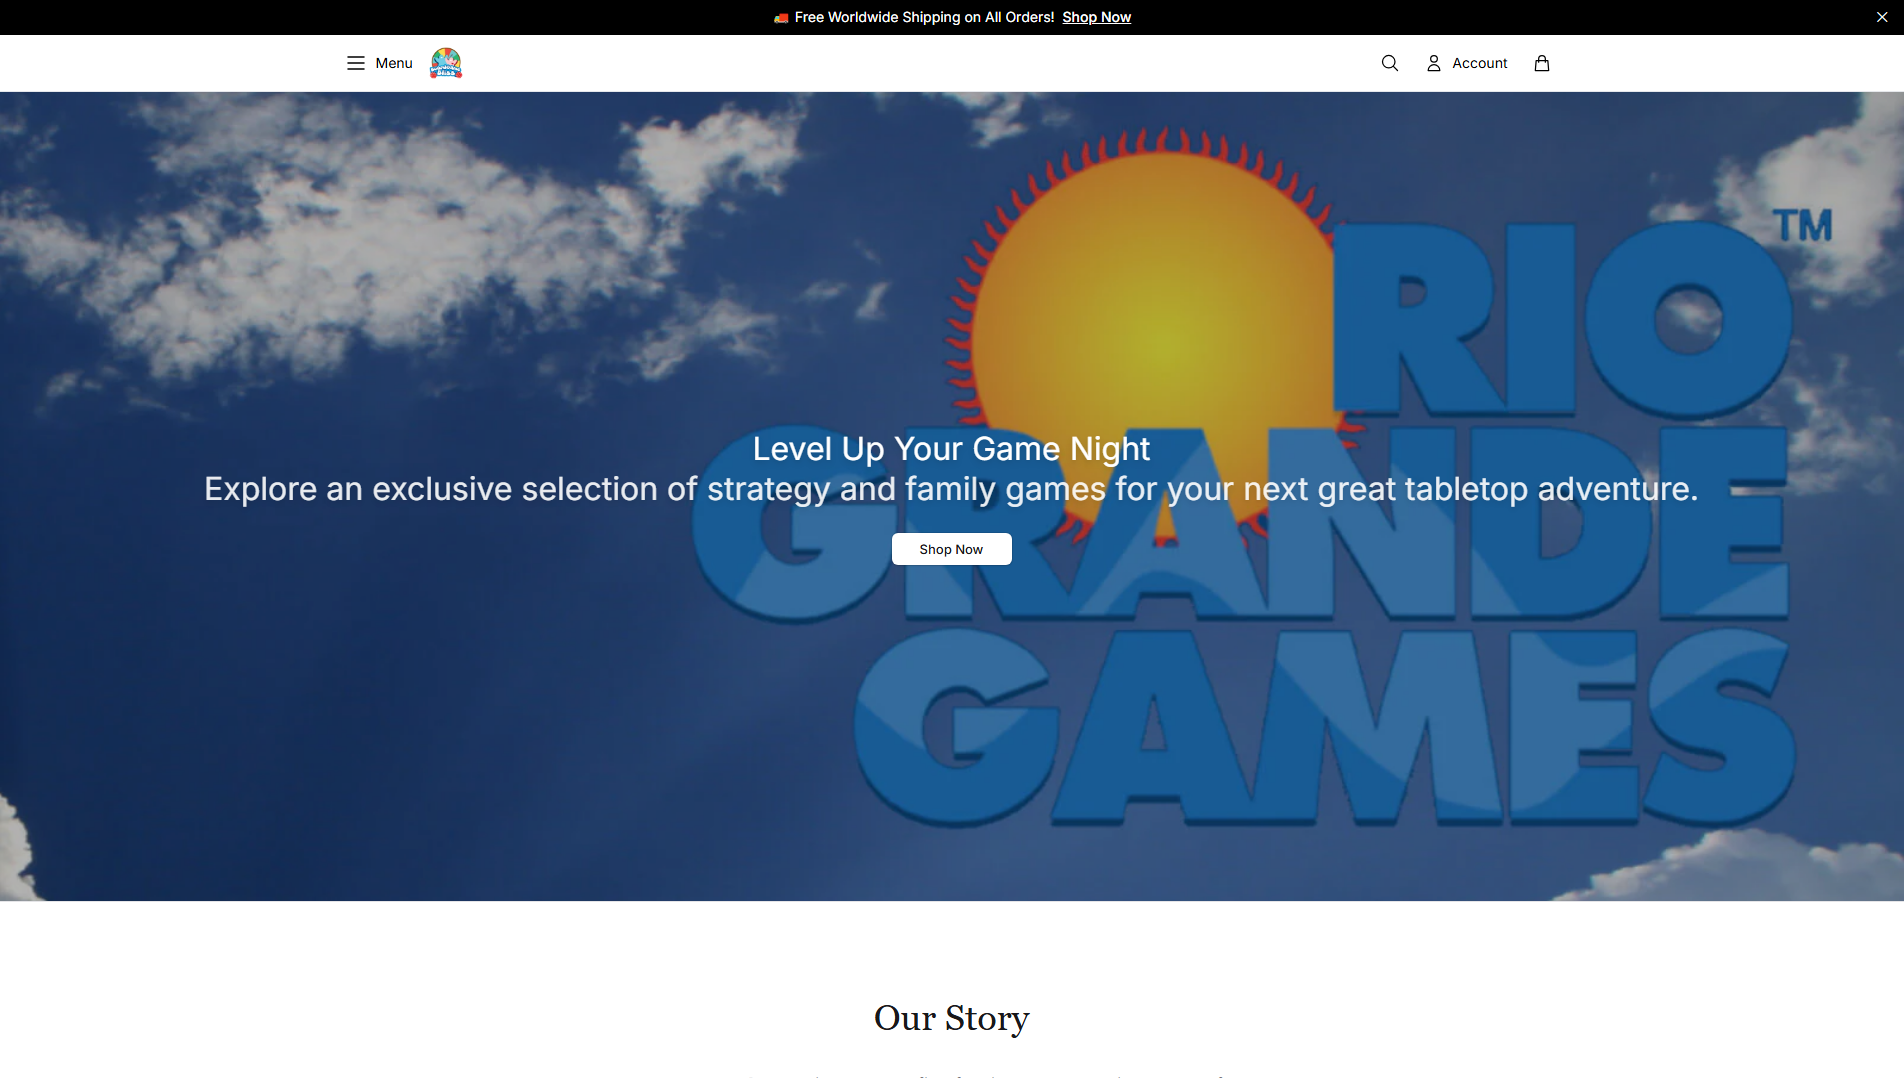Screen dimensions: 1904x1078
Task: Open the hamburger Menu icon
Action: coord(355,63)
